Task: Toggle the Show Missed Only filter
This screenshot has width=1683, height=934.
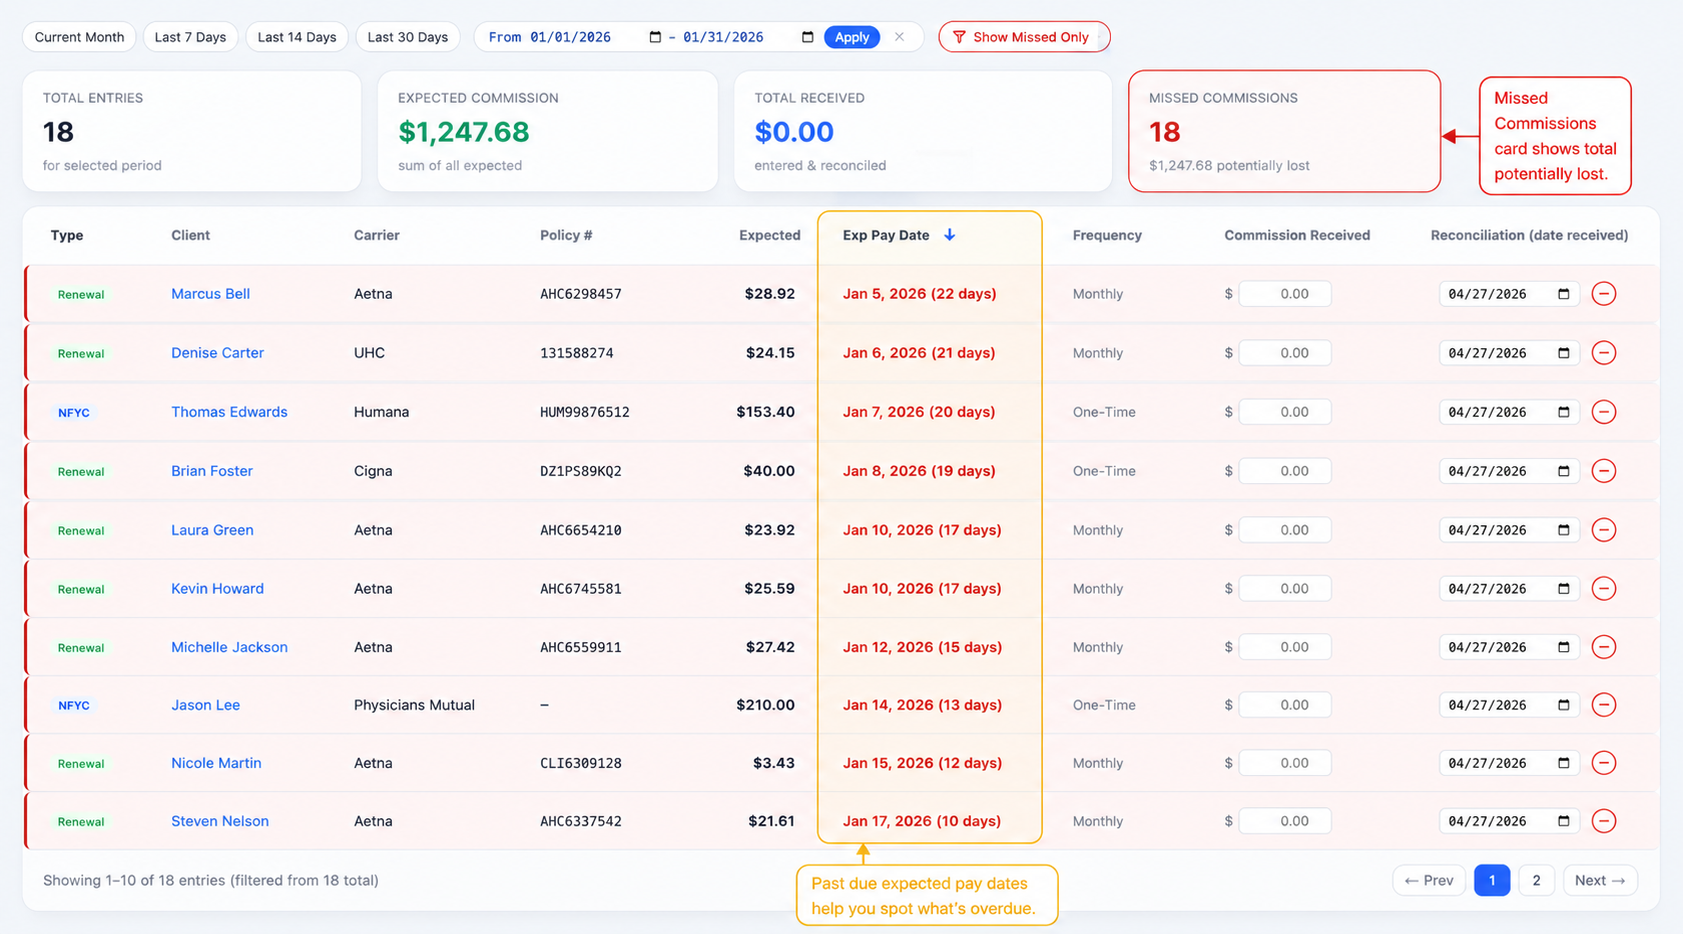Action: click(1024, 37)
